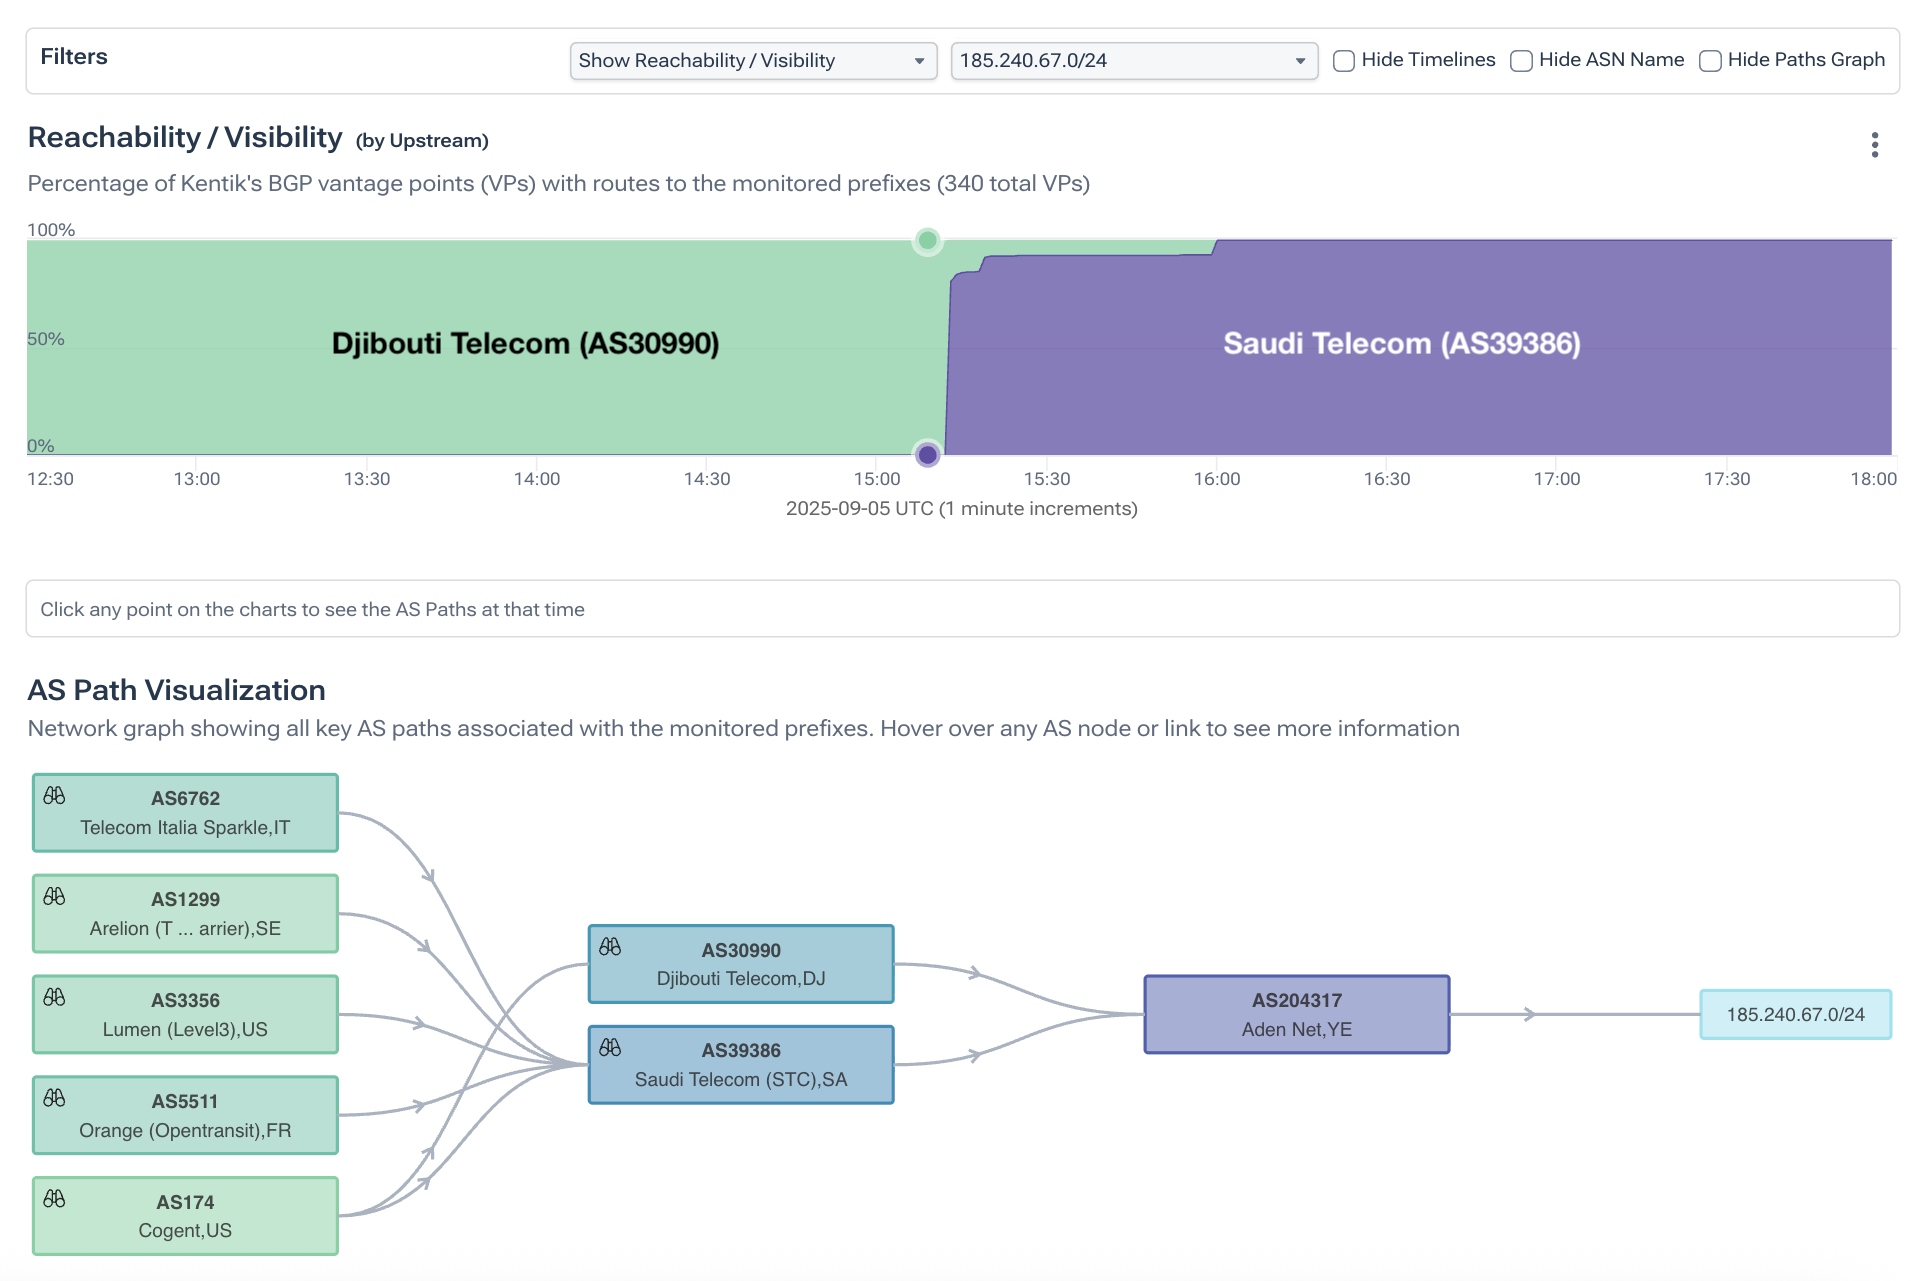
Task: Click the 100% y-axis label
Action: click(x=51, y=230)
